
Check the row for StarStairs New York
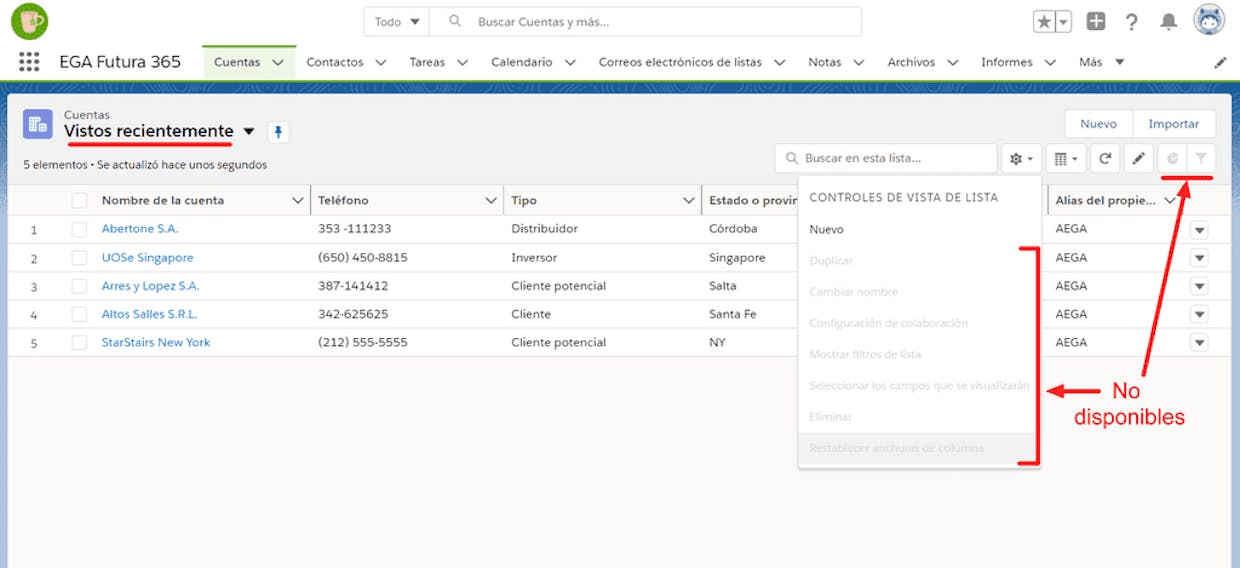79,342
